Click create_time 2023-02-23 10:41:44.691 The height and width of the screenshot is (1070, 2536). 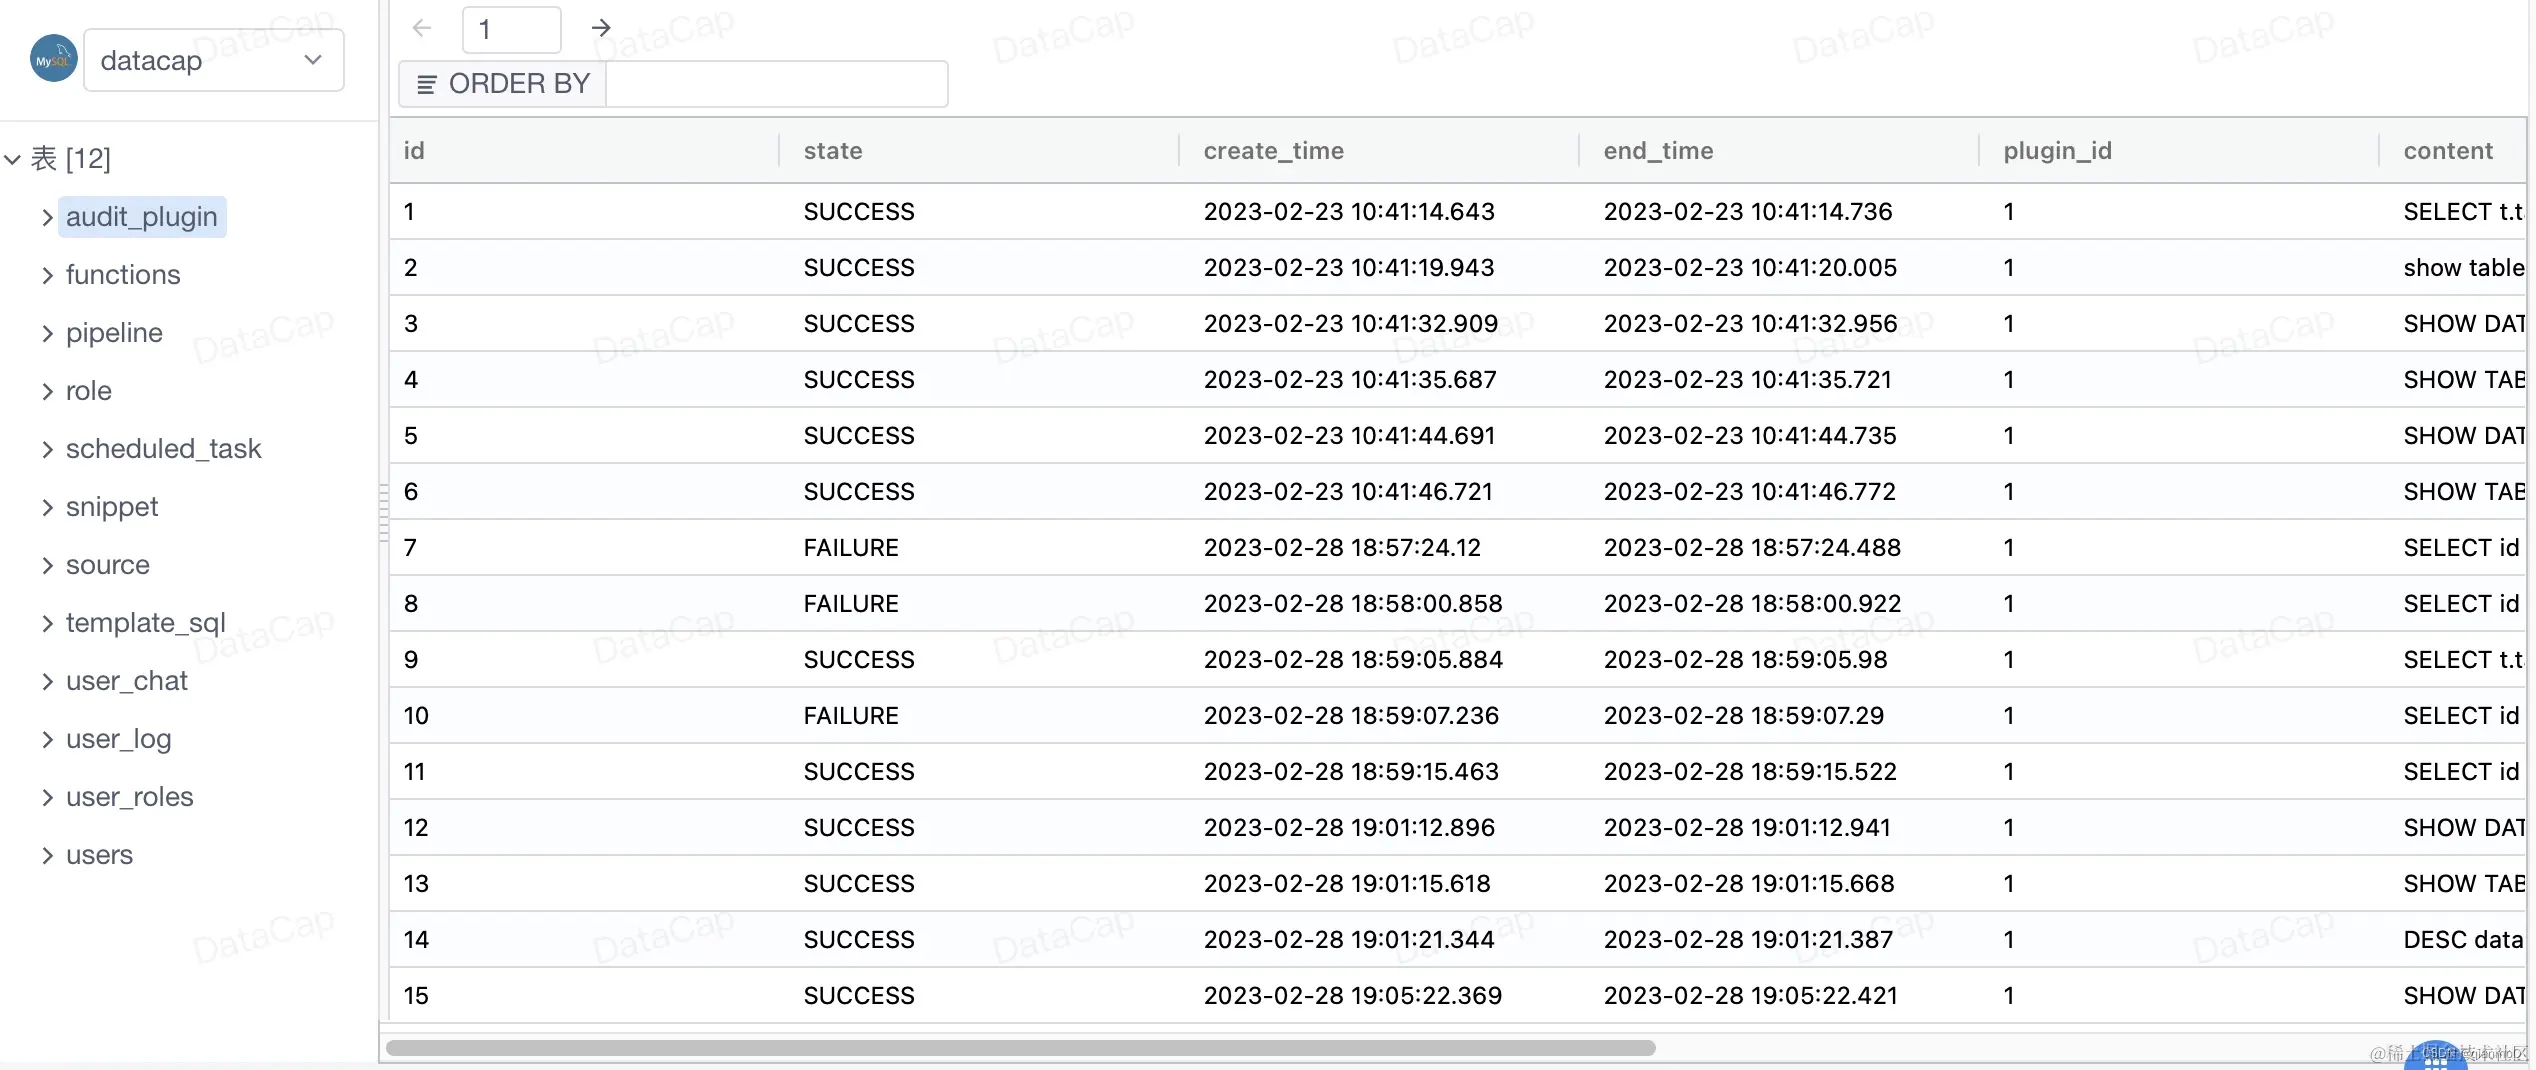tap(1349, 436)
